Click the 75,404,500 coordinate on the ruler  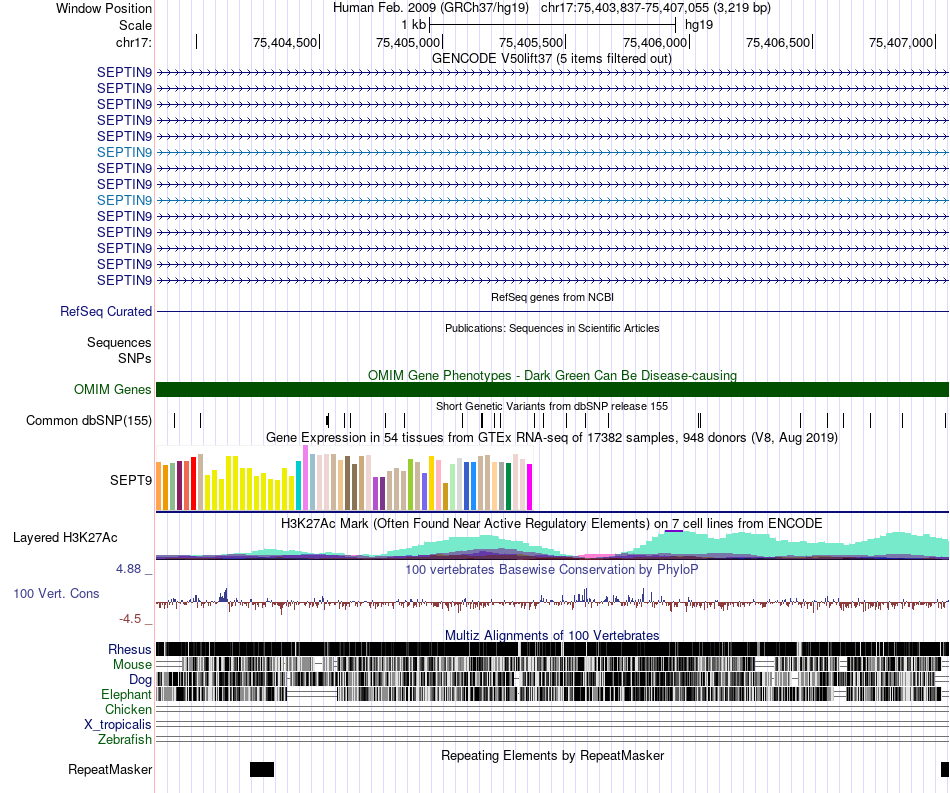pyautogui.click(x=285, y=42)
